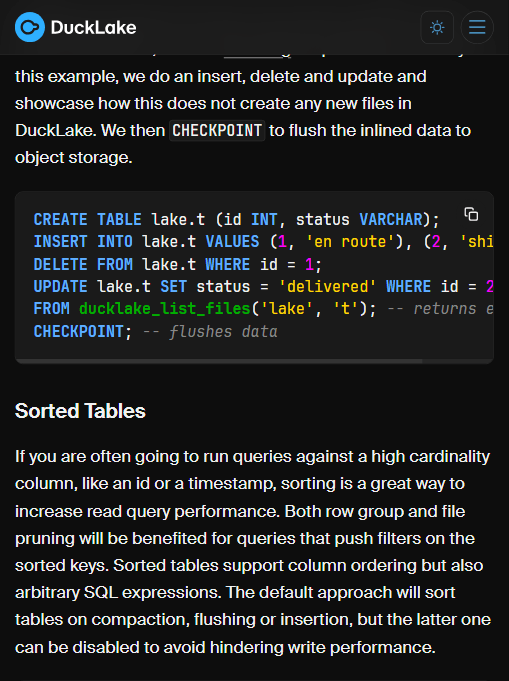Open the hamburger navigation menu
509x681 pixels.
pos(477,27)
